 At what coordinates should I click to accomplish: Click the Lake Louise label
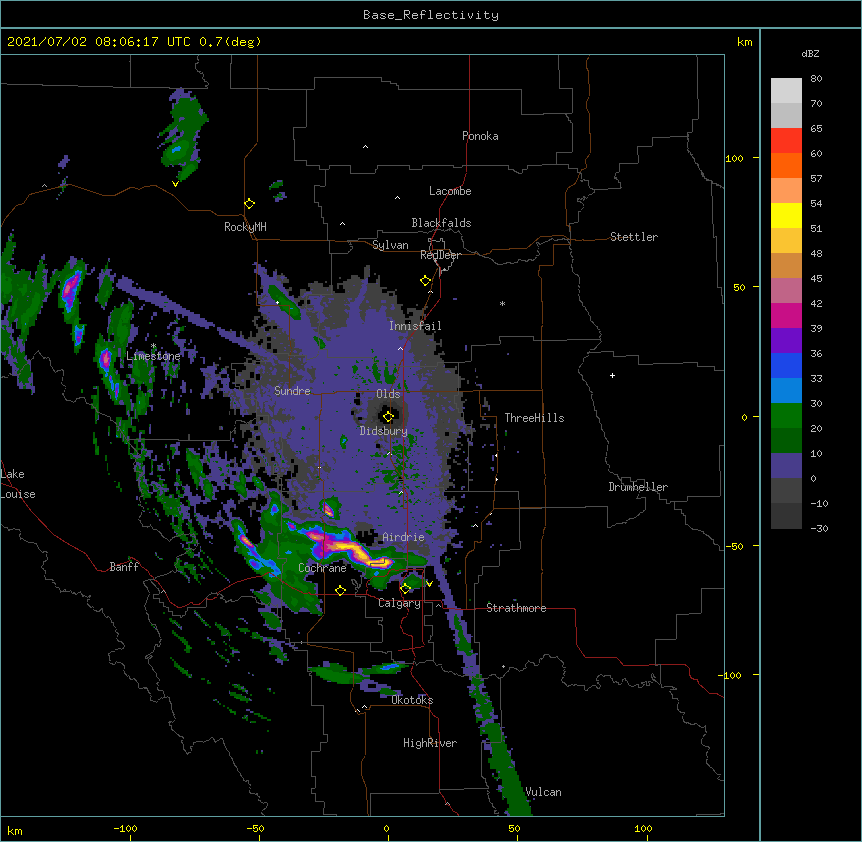pyautogui.click(x=18, y=484)
